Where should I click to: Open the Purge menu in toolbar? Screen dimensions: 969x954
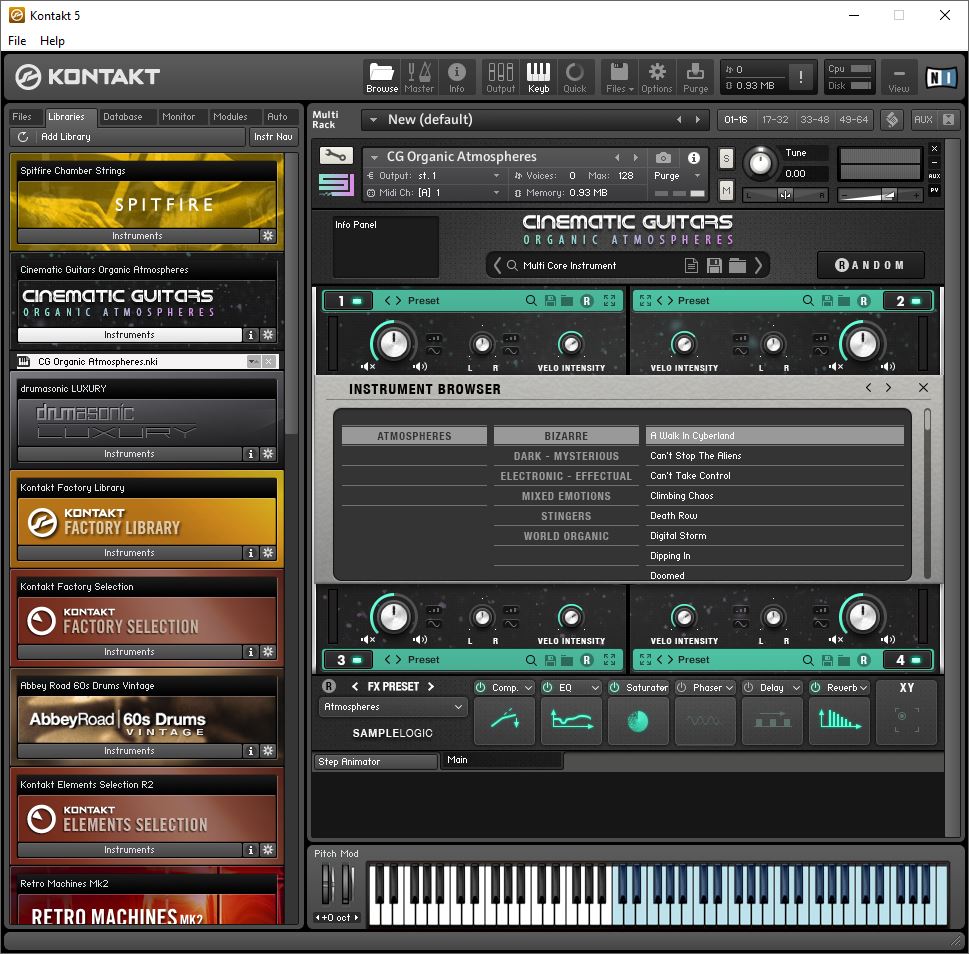pos(695,77)
